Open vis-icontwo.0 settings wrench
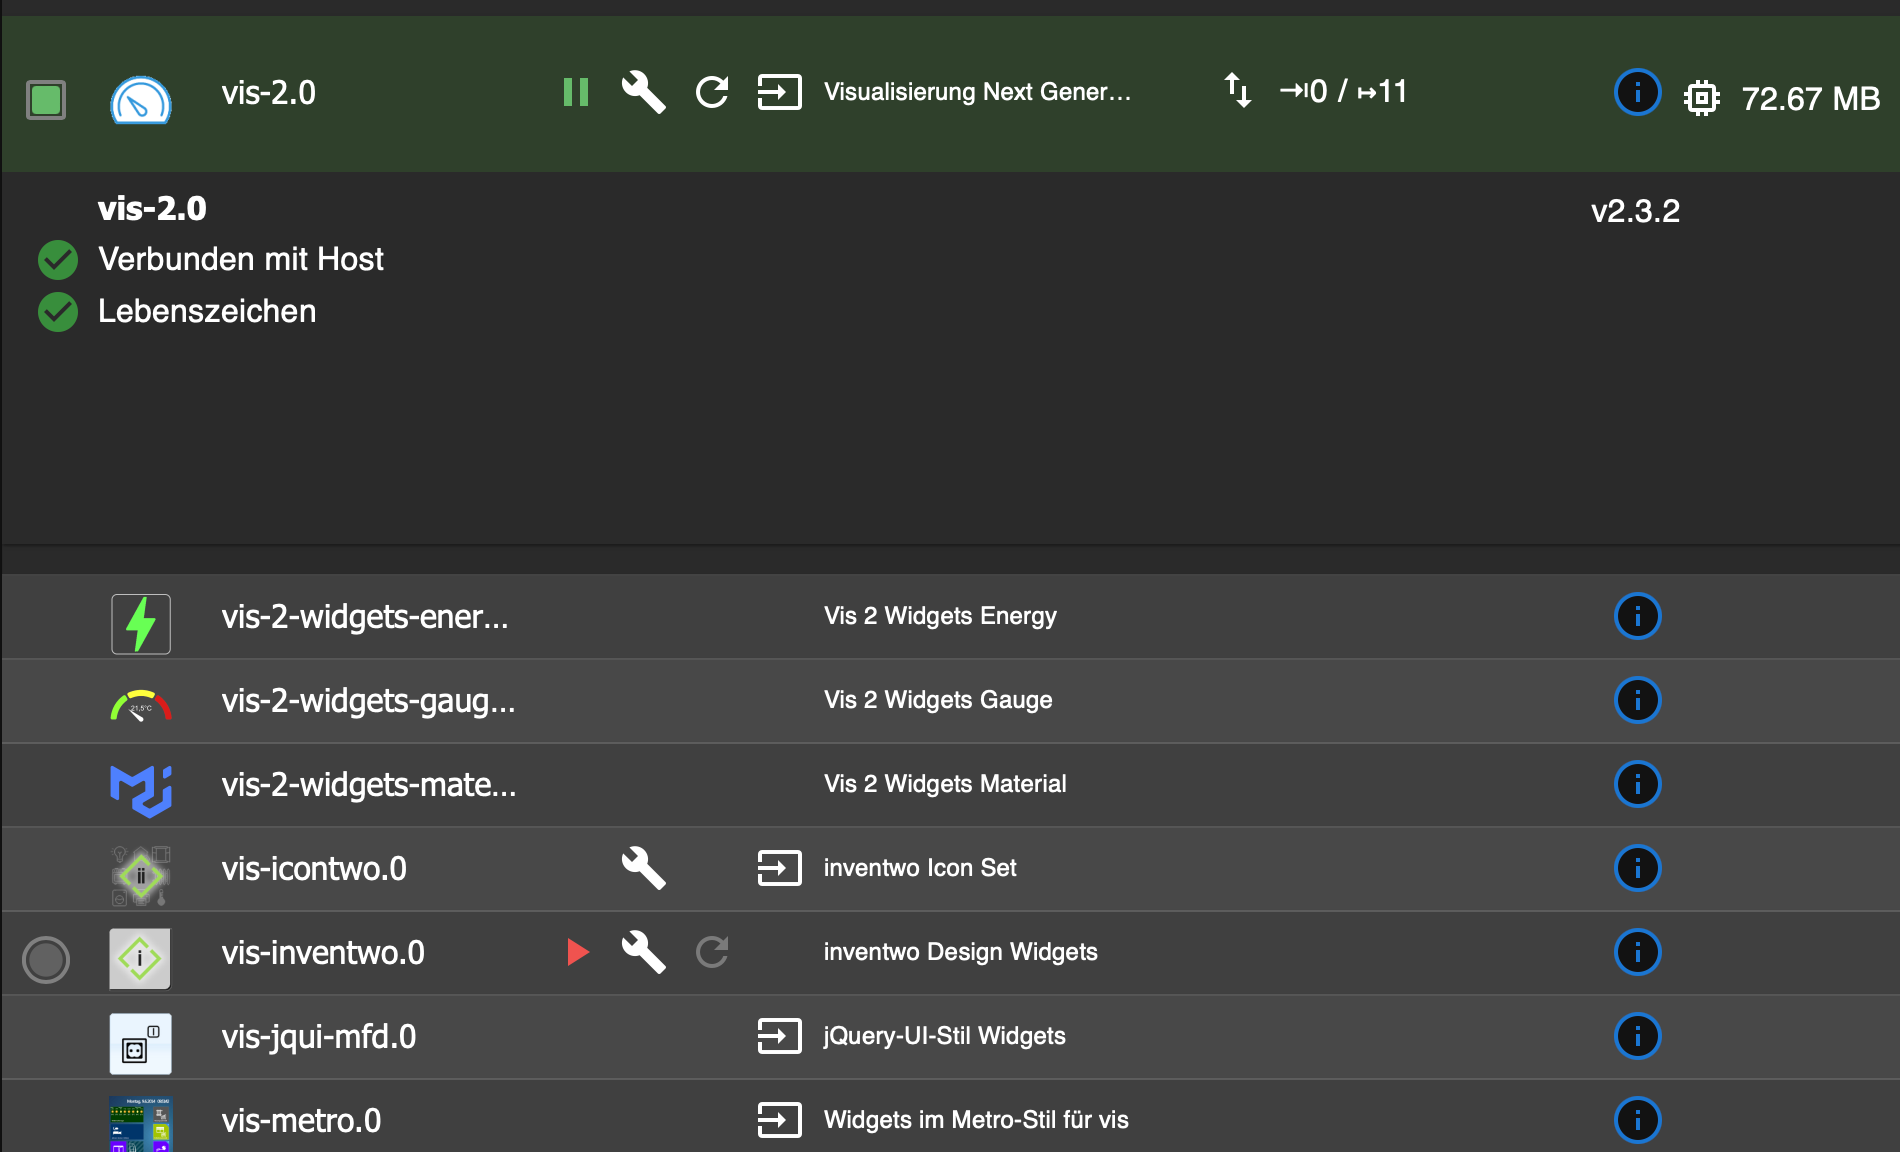Image resolution: width=1900 pixels, height=1152 pixels. [x=643, y=868]
